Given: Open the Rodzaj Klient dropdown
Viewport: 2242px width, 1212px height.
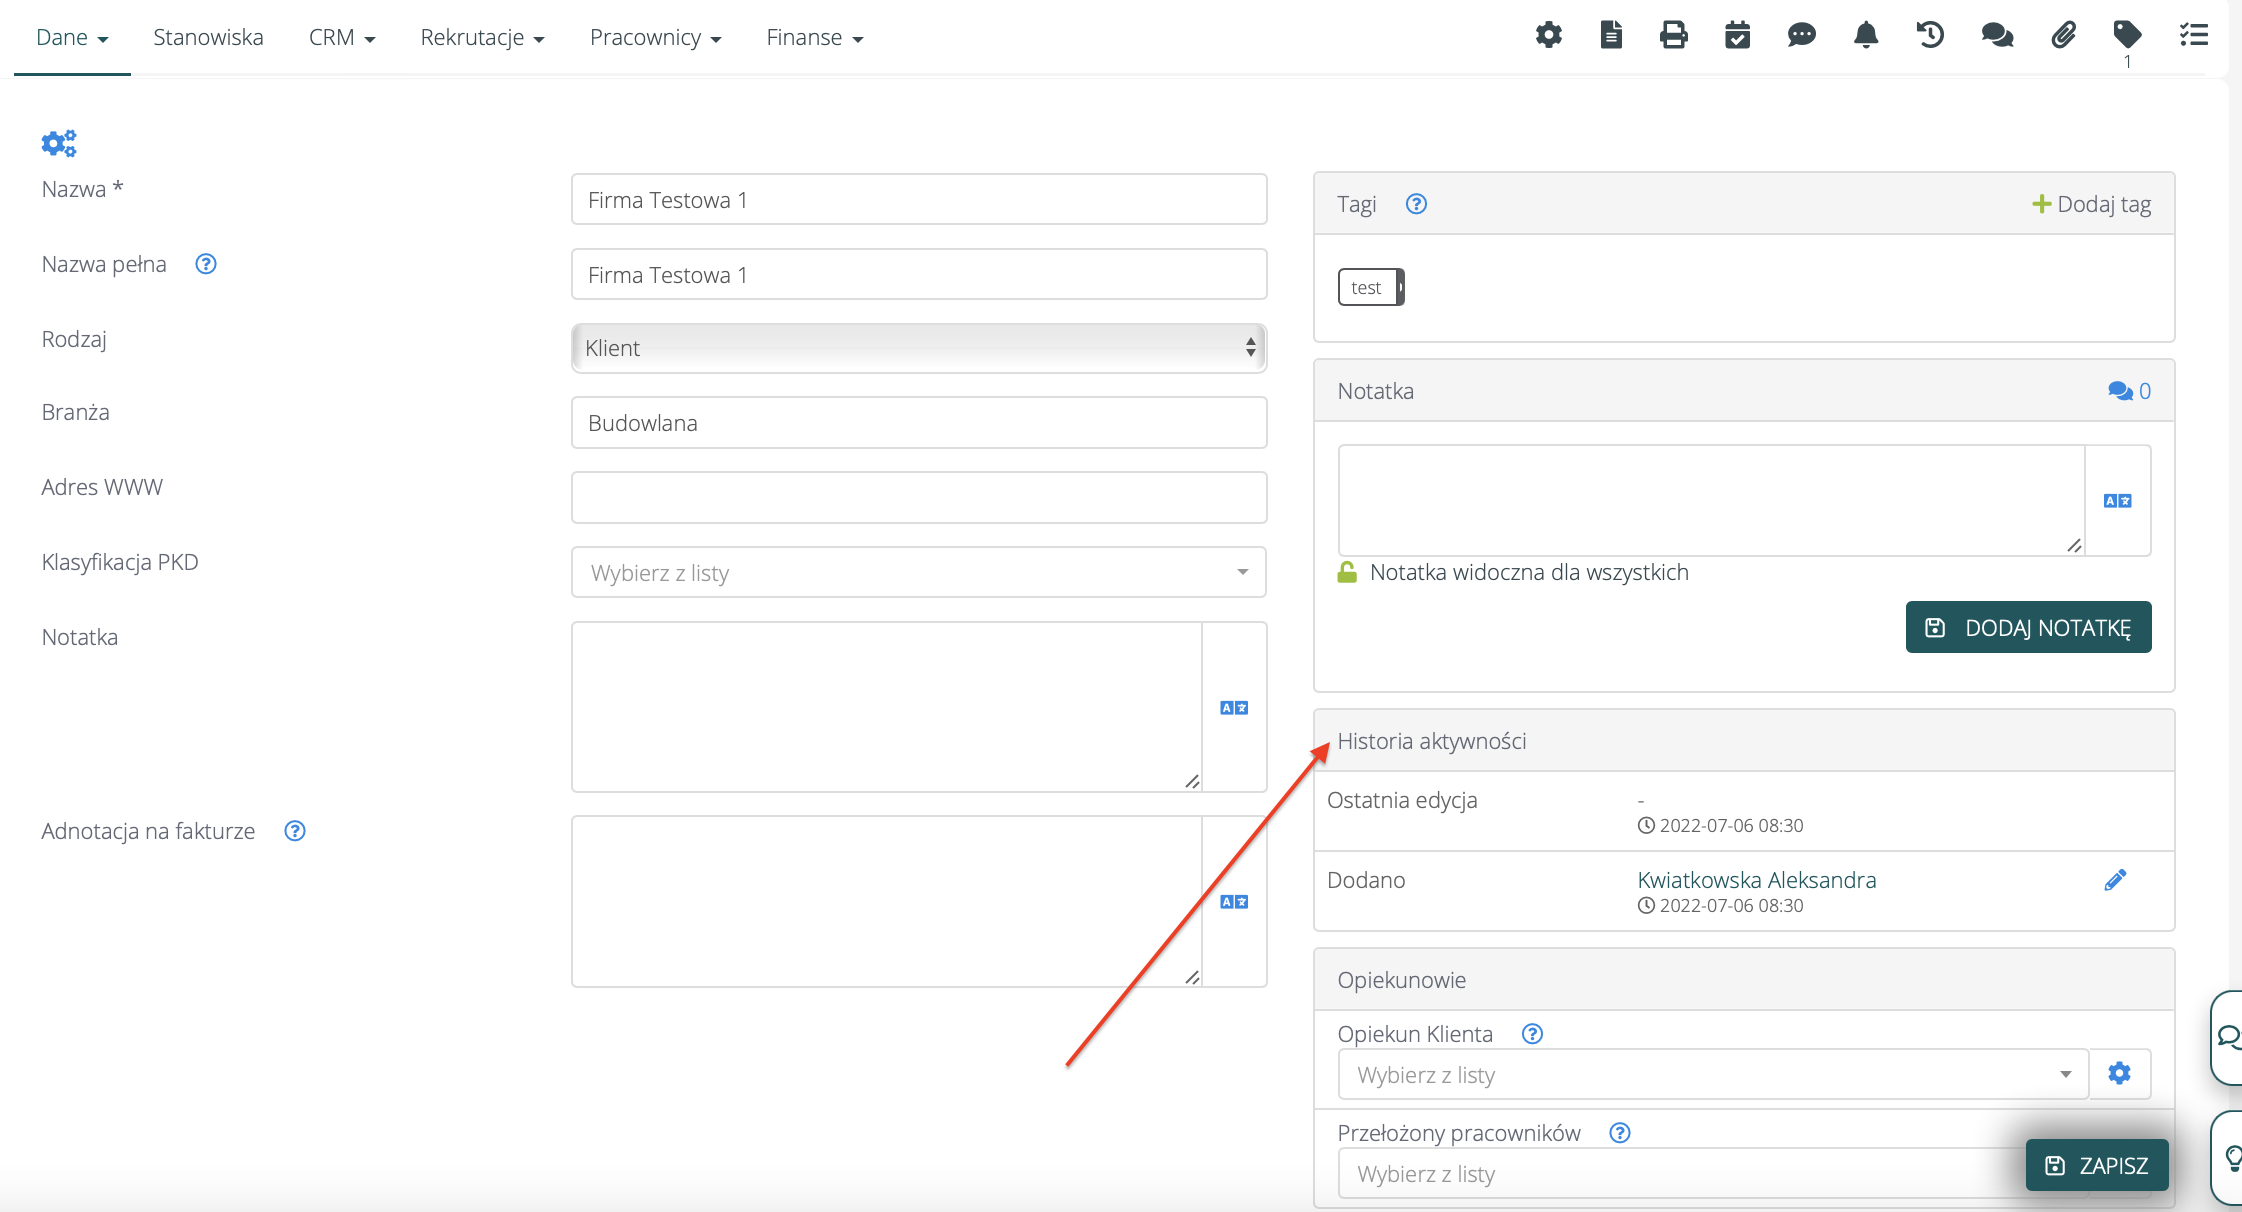Looking at the screenshot, I should tap(918, 348).
